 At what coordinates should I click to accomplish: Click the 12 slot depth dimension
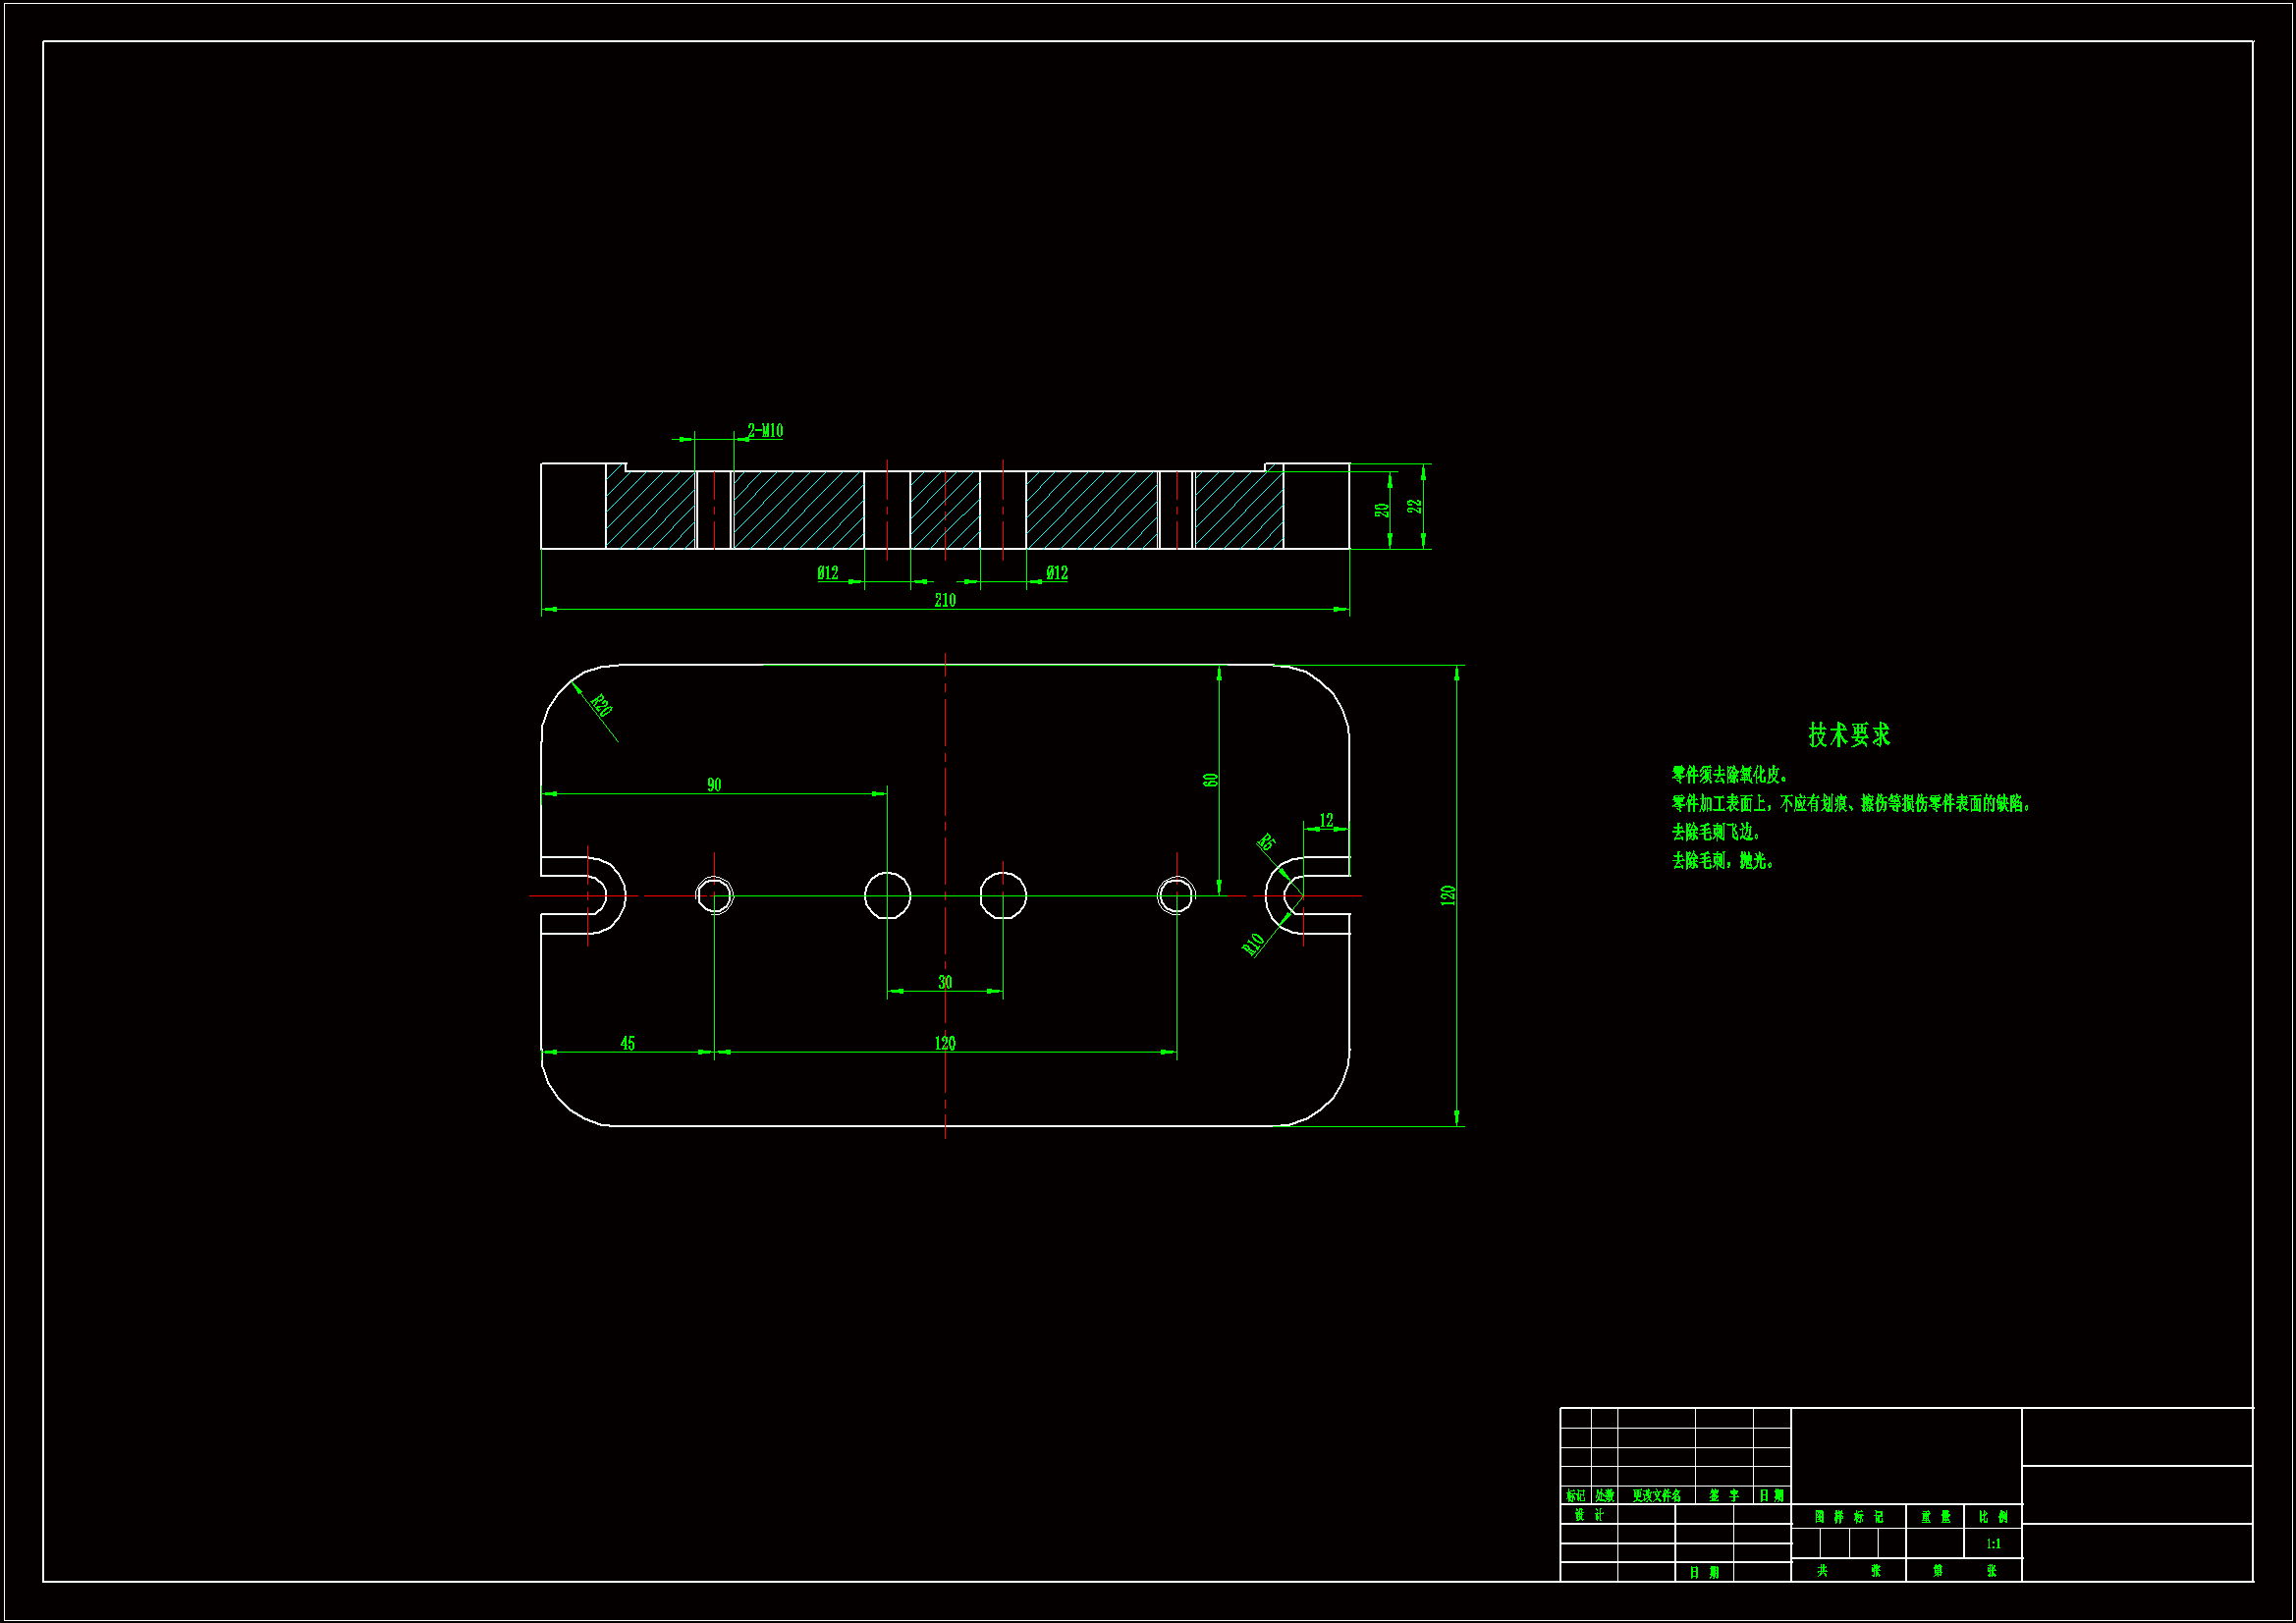coord(1325,820)
